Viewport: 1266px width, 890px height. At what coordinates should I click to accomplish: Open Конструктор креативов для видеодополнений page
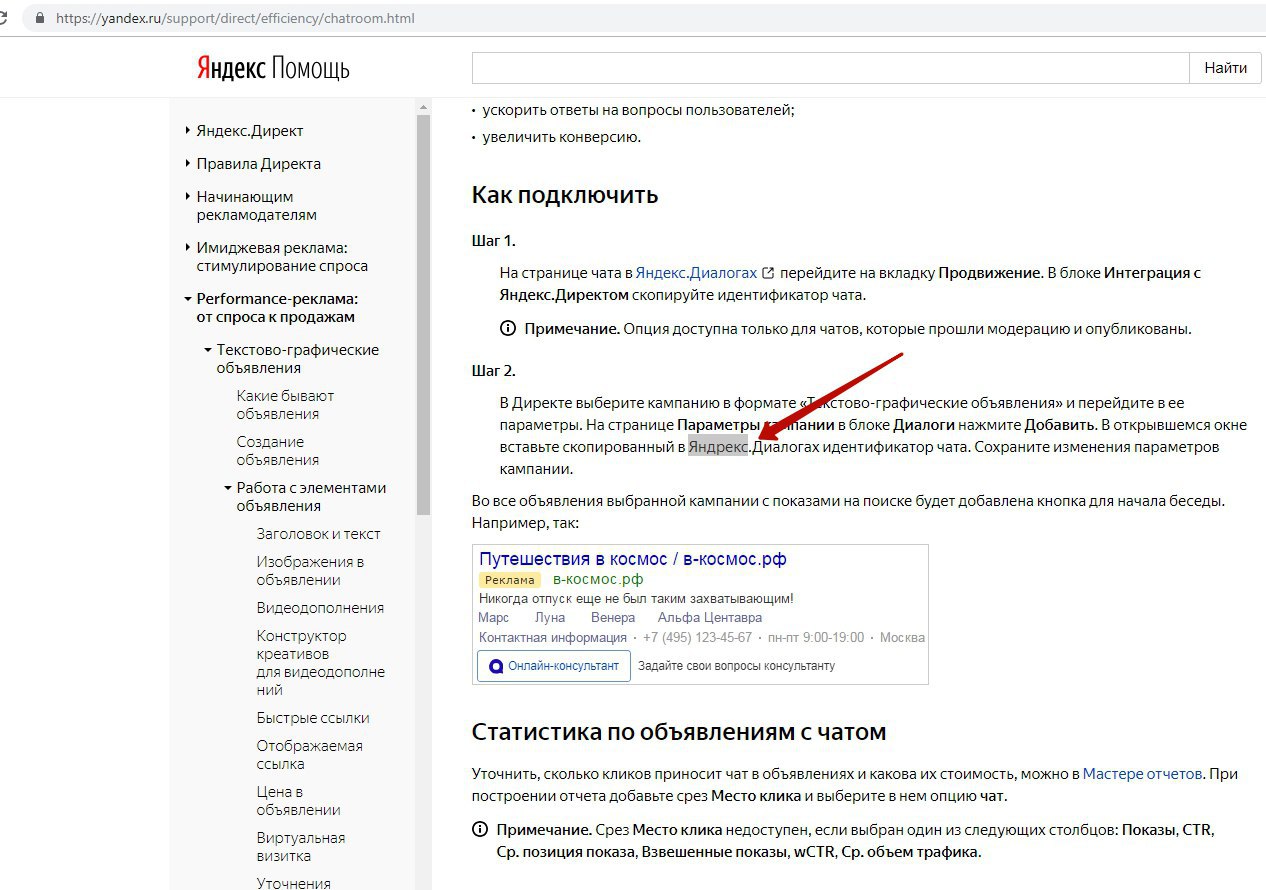point(320,663)
